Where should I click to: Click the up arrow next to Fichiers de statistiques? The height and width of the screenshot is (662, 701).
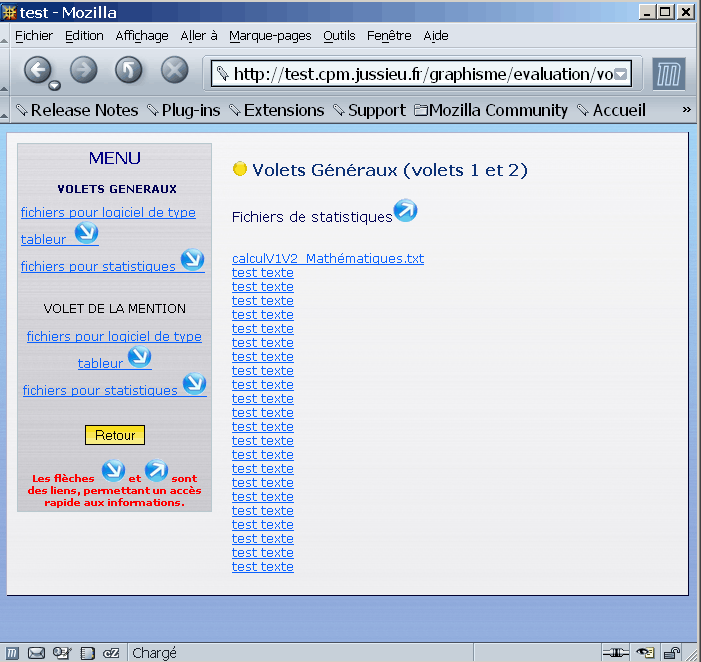pos(405,211)
